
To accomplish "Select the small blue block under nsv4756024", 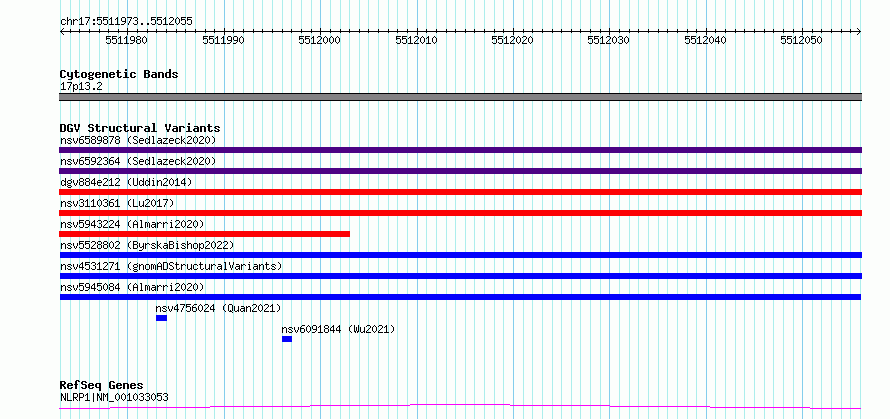I will (162, 318).
